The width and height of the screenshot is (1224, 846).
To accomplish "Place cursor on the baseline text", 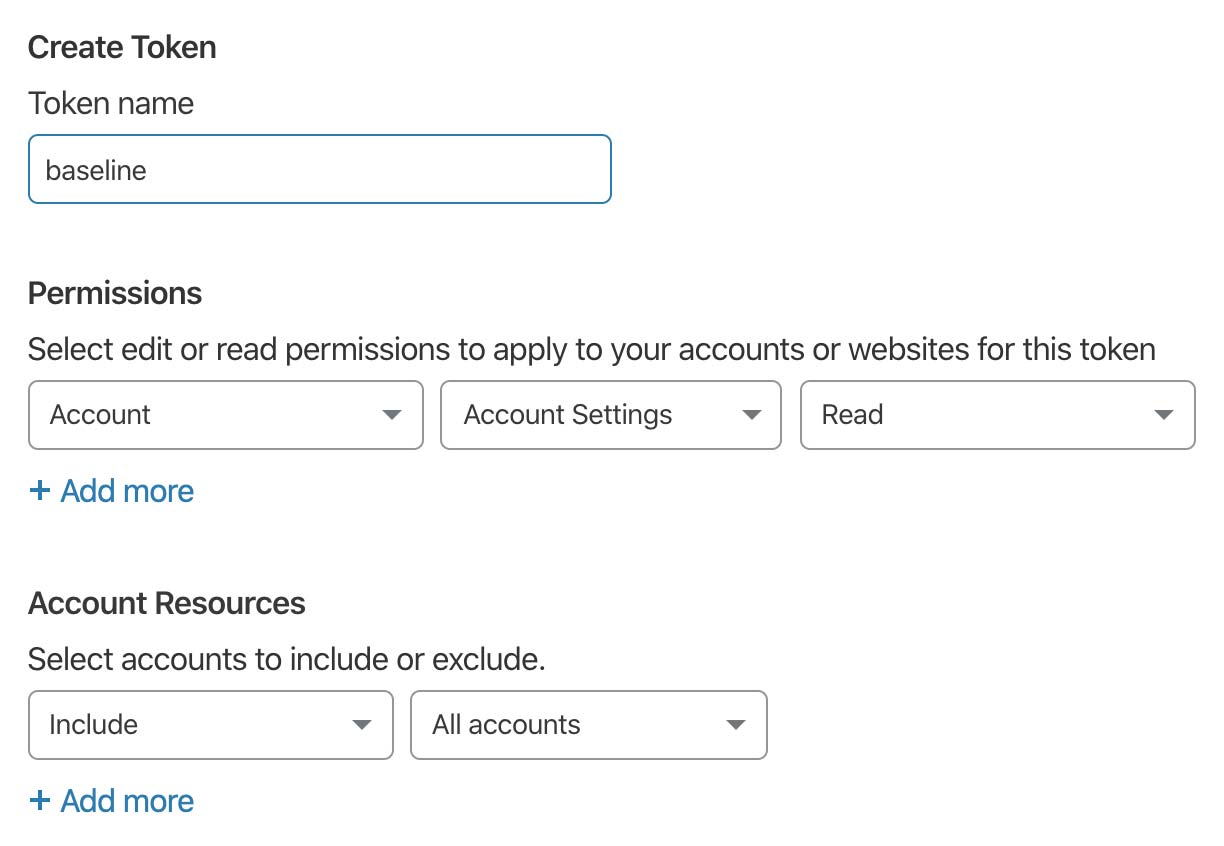I will [96, 170].
